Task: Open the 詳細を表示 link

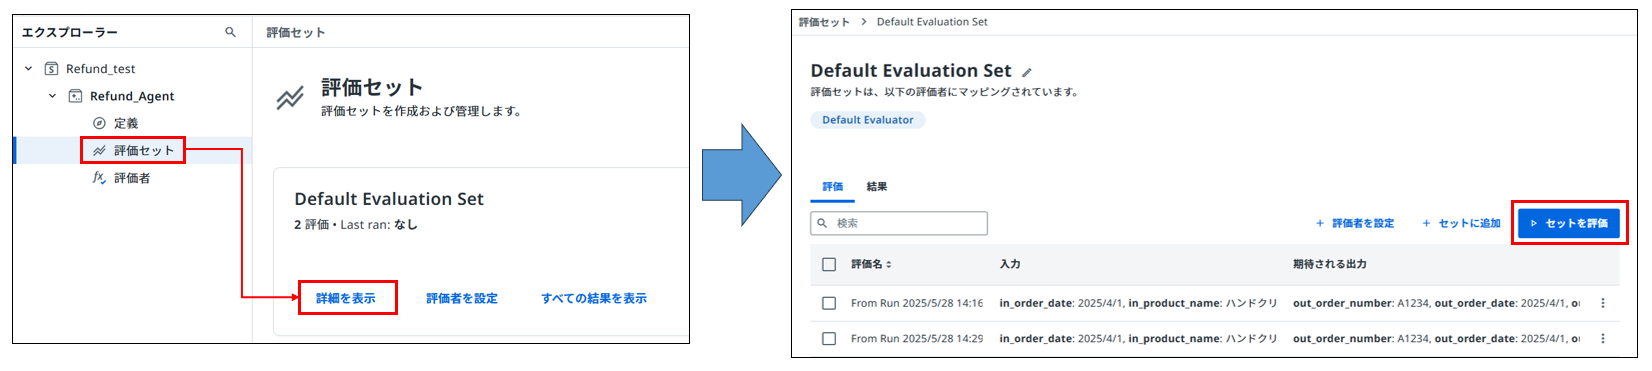Action: 346,298
